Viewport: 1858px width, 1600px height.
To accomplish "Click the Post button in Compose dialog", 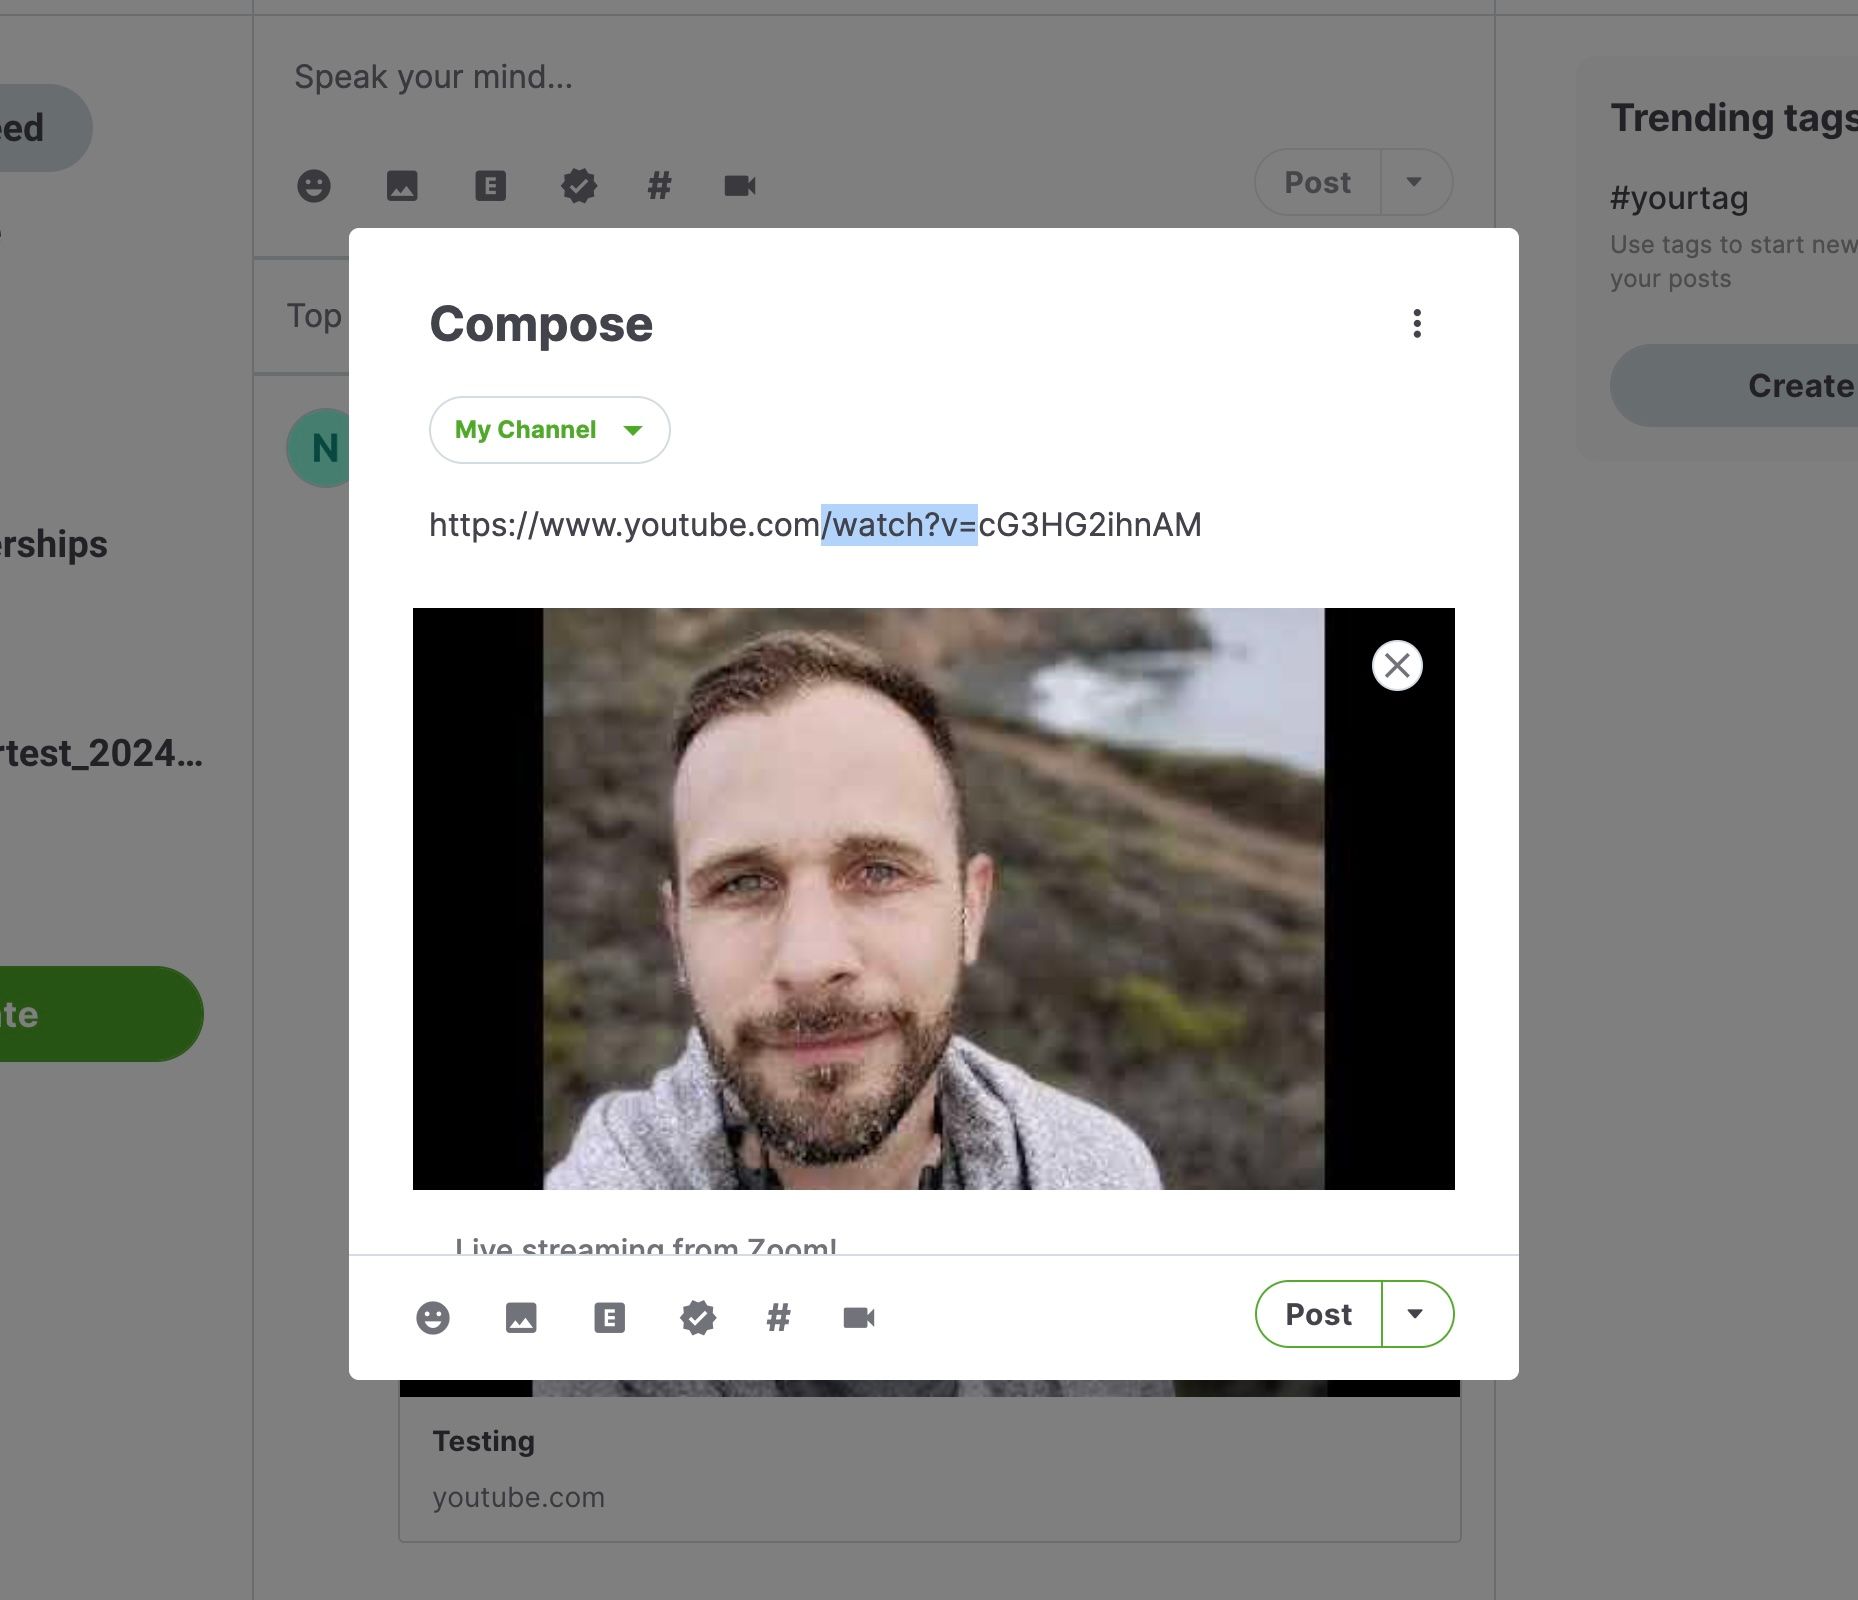I will pyautogui.click(x=1318, y=1314).
